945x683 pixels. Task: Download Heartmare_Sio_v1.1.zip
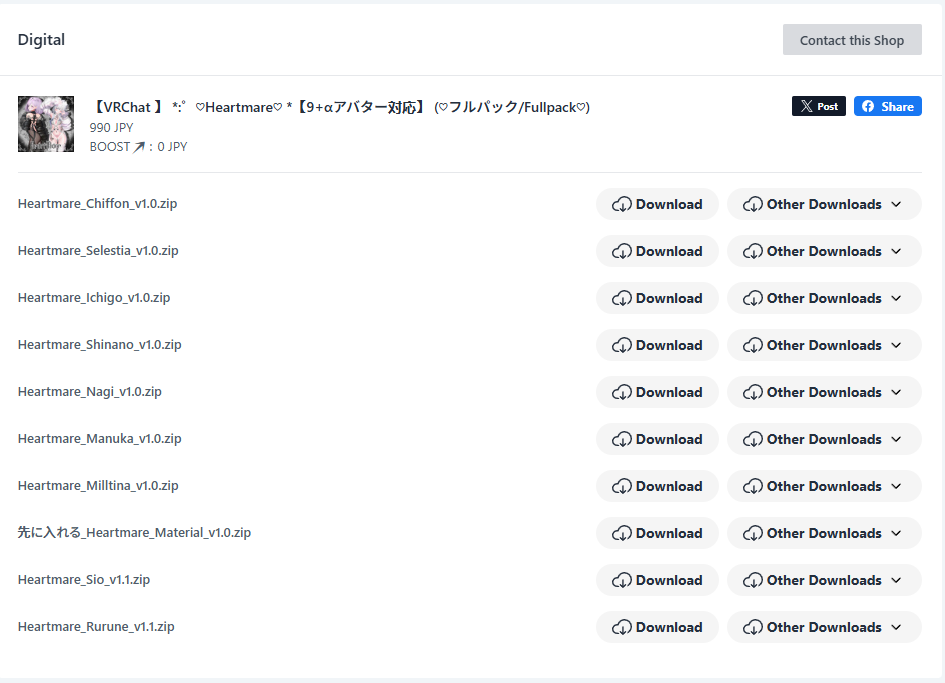(658, 581)
